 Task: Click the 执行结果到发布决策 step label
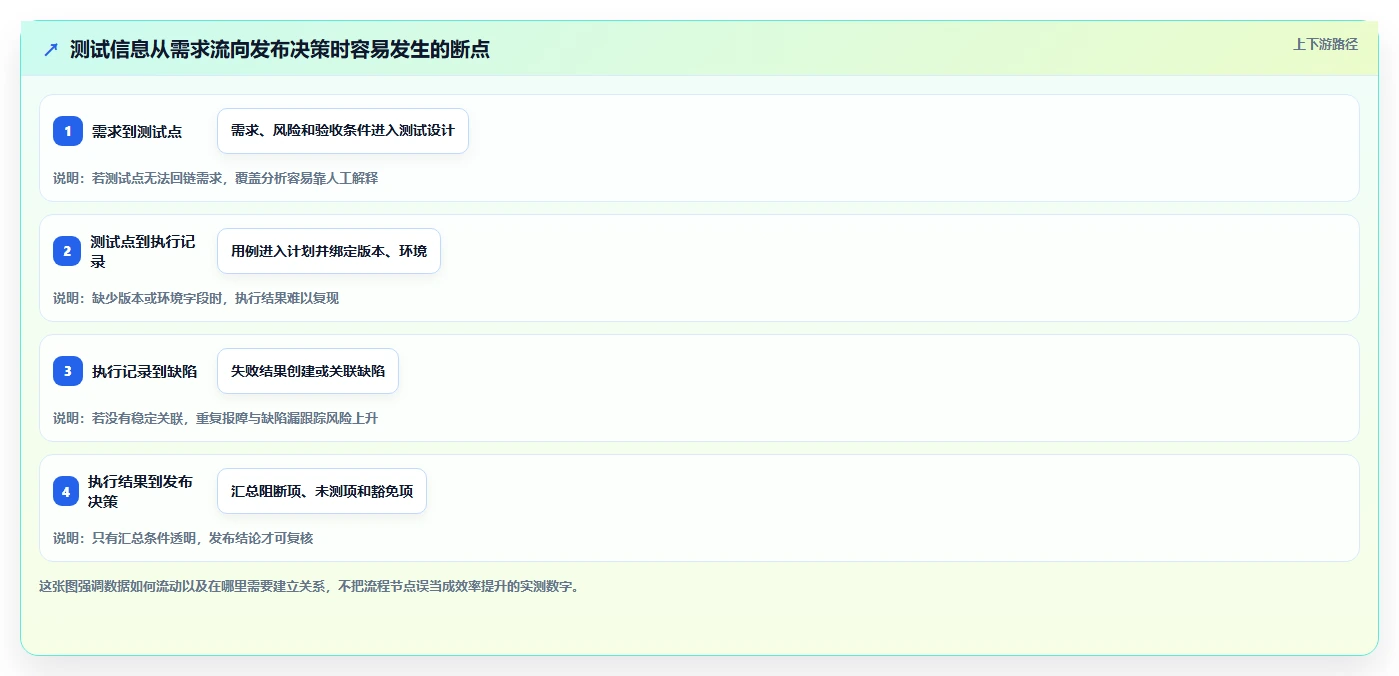coord(142,491)
